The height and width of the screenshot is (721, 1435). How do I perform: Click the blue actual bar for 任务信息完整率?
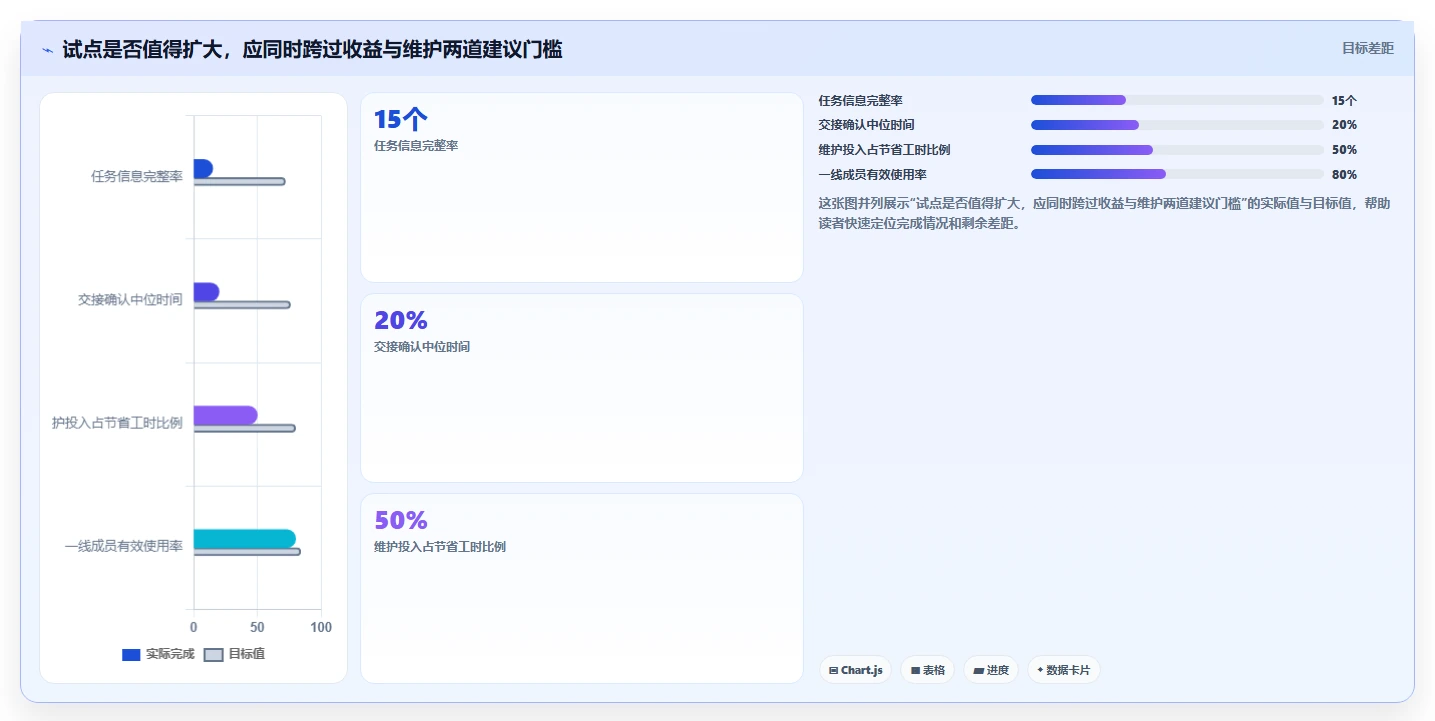(x=203, y=168)
